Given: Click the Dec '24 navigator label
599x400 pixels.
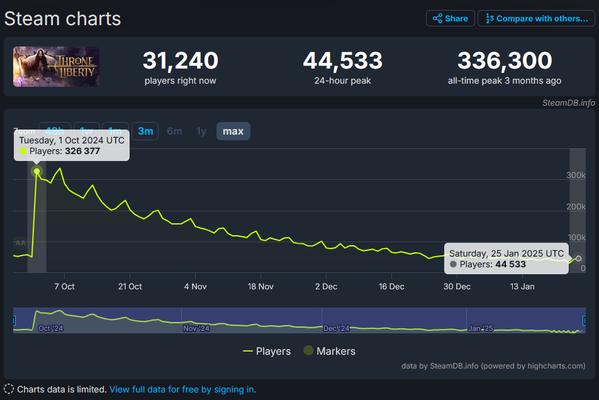Looking at the screenshot, I should click(336, 328).
